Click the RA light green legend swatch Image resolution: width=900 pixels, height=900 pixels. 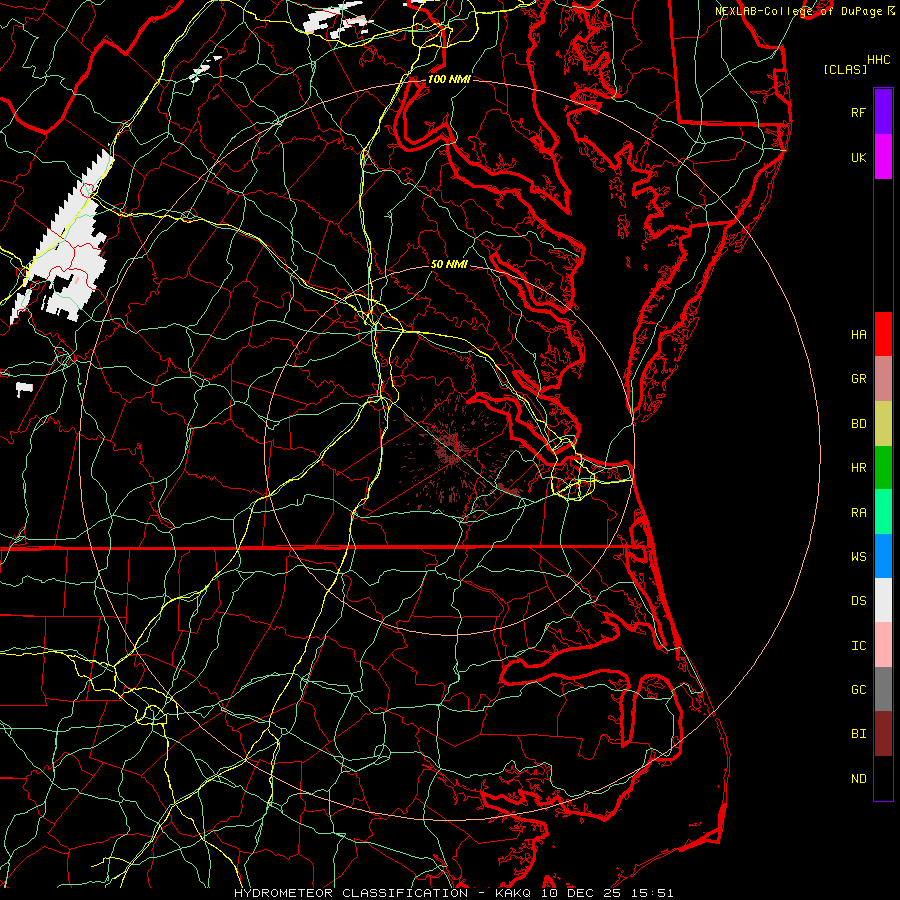coord(883,512)
